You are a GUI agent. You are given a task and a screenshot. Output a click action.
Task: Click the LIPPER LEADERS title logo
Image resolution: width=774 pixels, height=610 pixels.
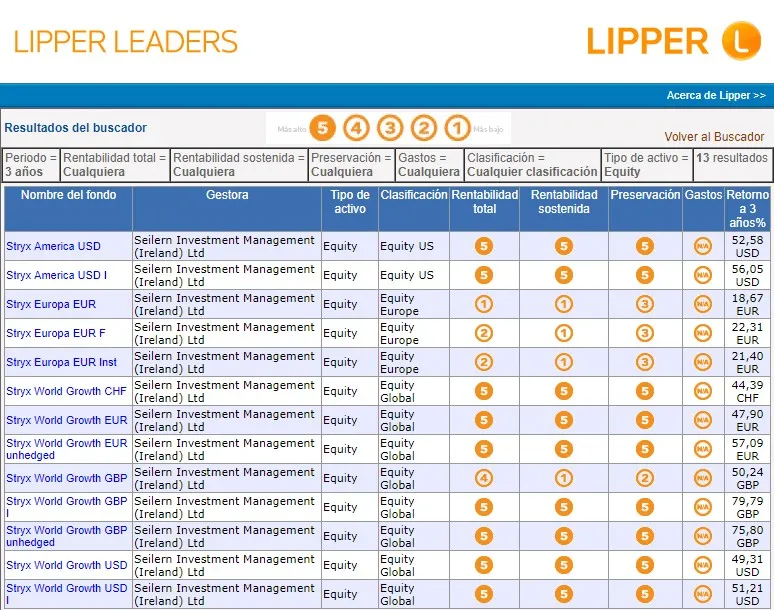click(x=126, y=42)
